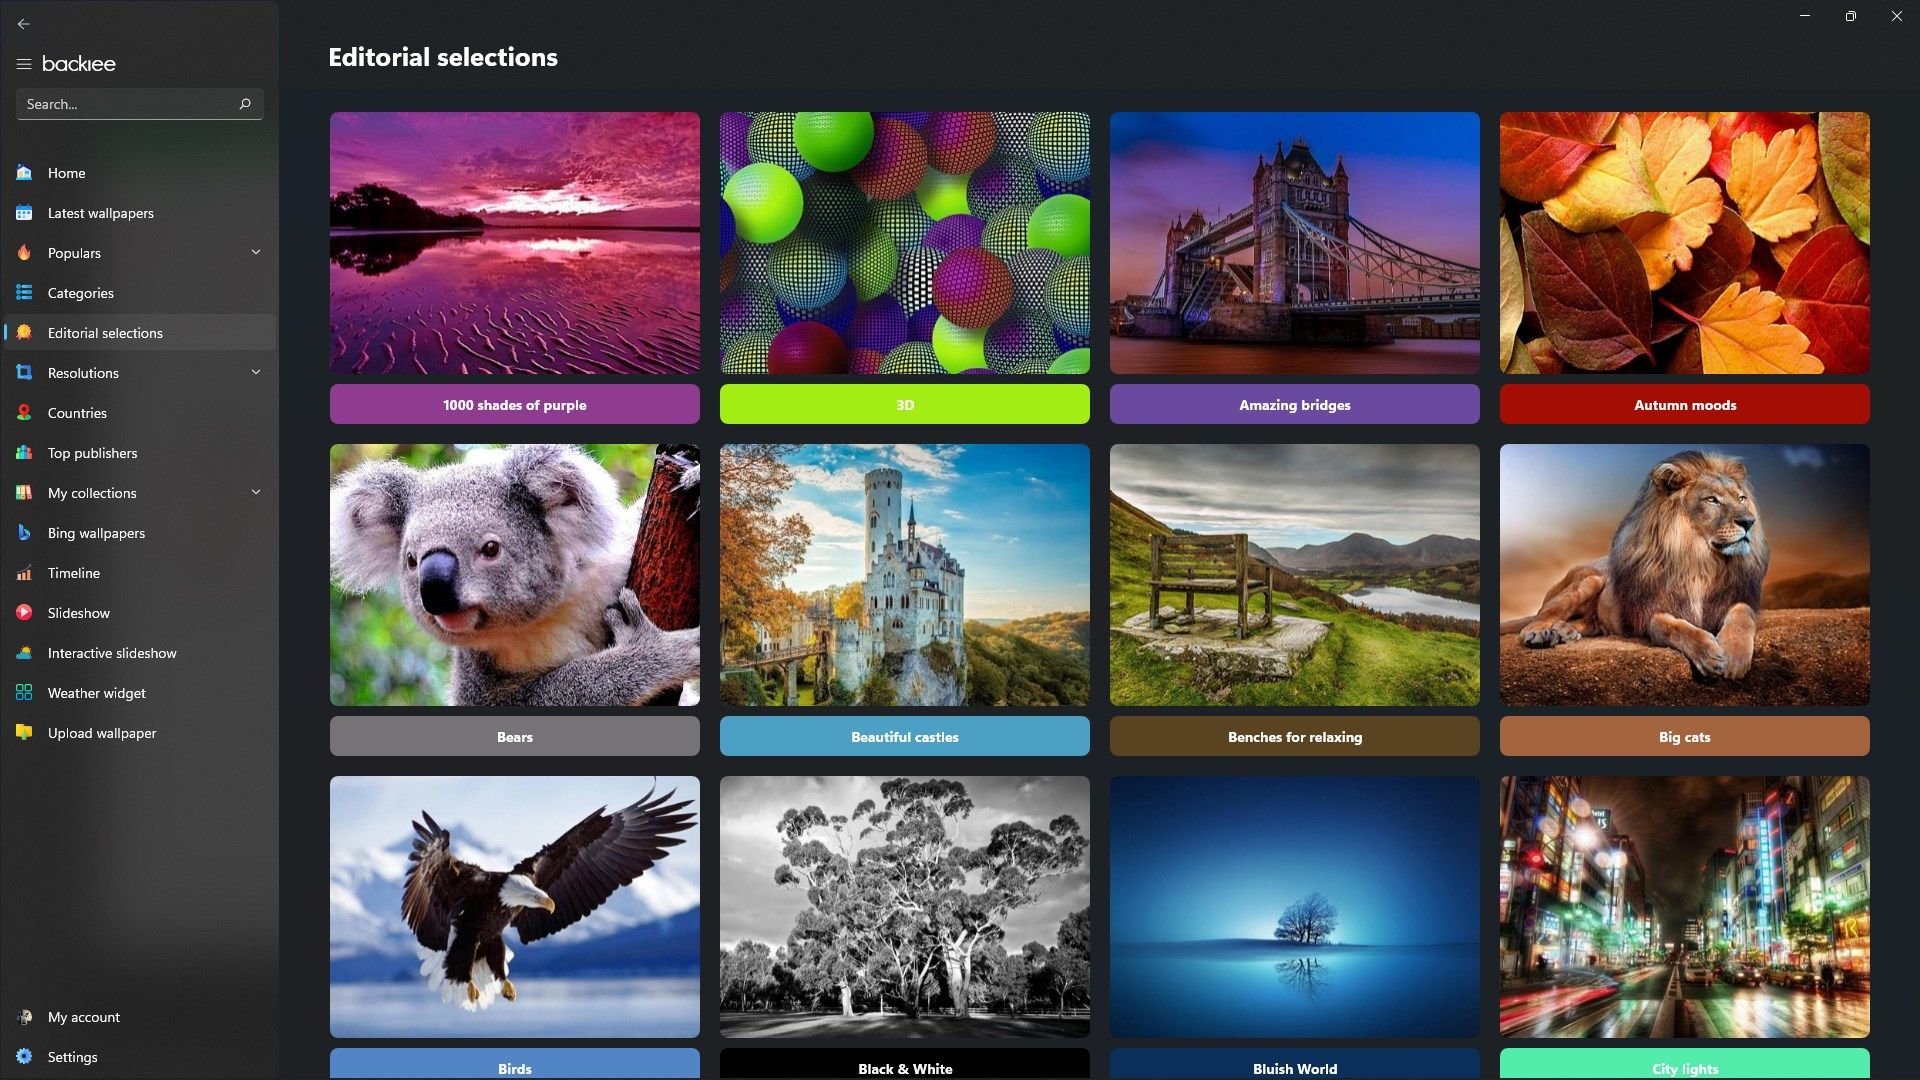This screenshot has height=1080, width=1920.
Task: Click the Upload wallpaper icon
Action: click(x=24, y=732)
